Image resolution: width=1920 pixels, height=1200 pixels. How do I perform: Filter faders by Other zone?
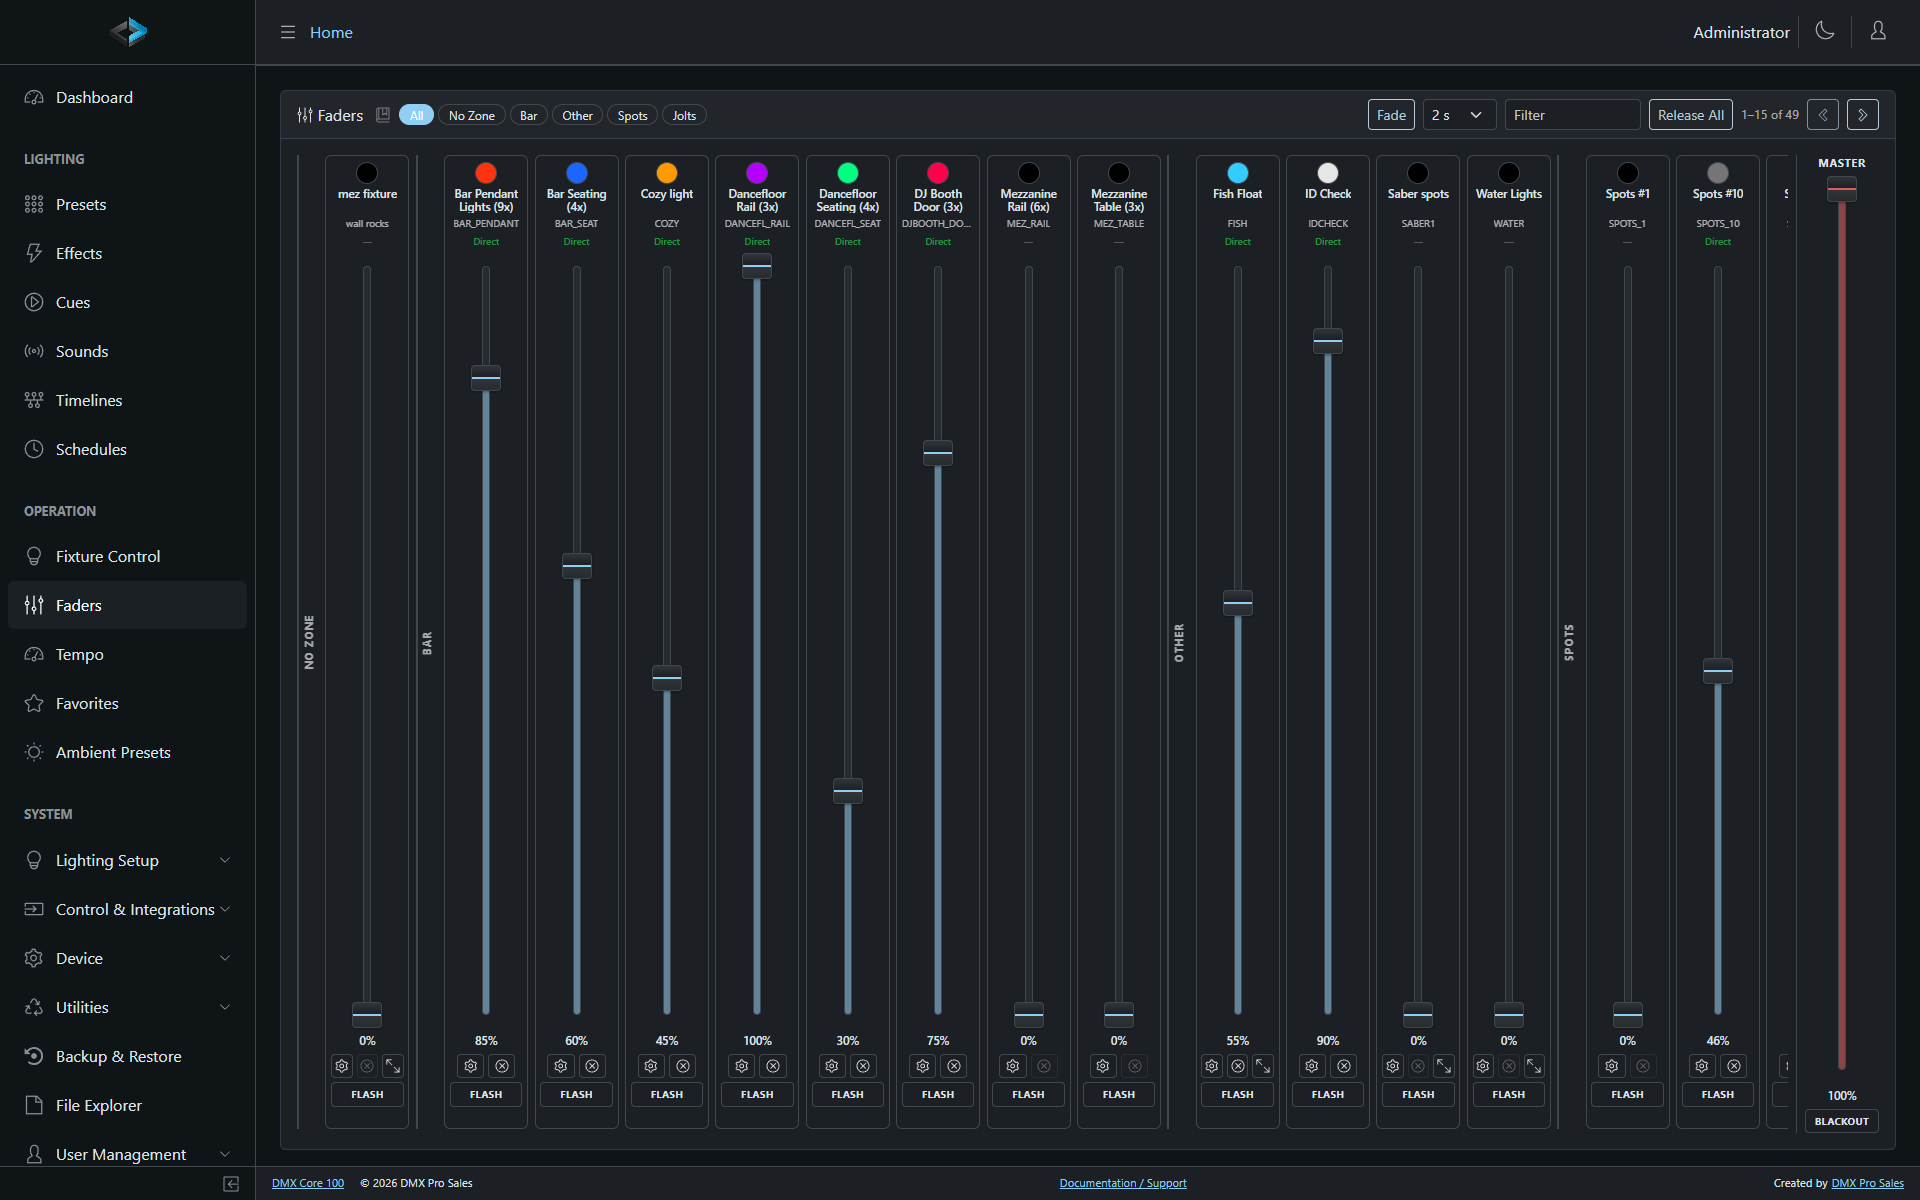[x=577, y=115]
